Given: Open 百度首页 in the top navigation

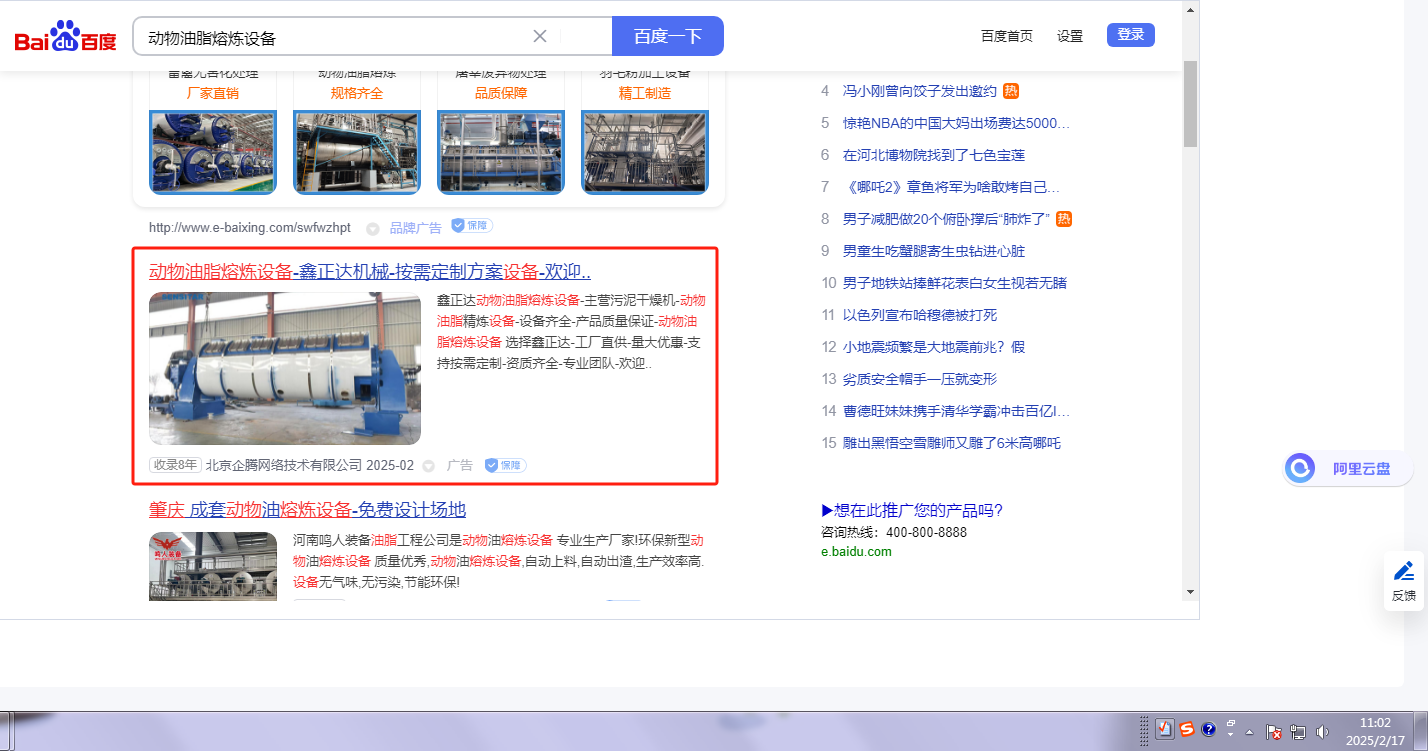Looking at the screenshot, I should coord(1007,36).
